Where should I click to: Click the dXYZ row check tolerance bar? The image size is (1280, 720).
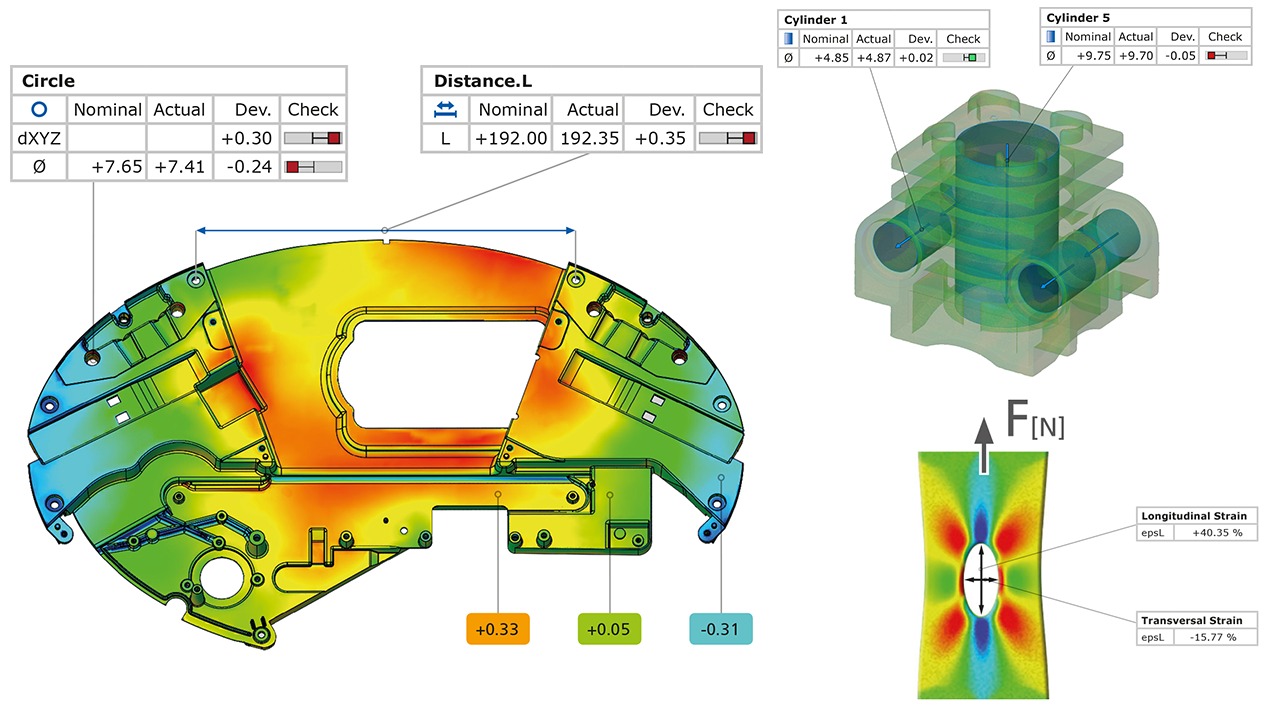click(313, 138)
